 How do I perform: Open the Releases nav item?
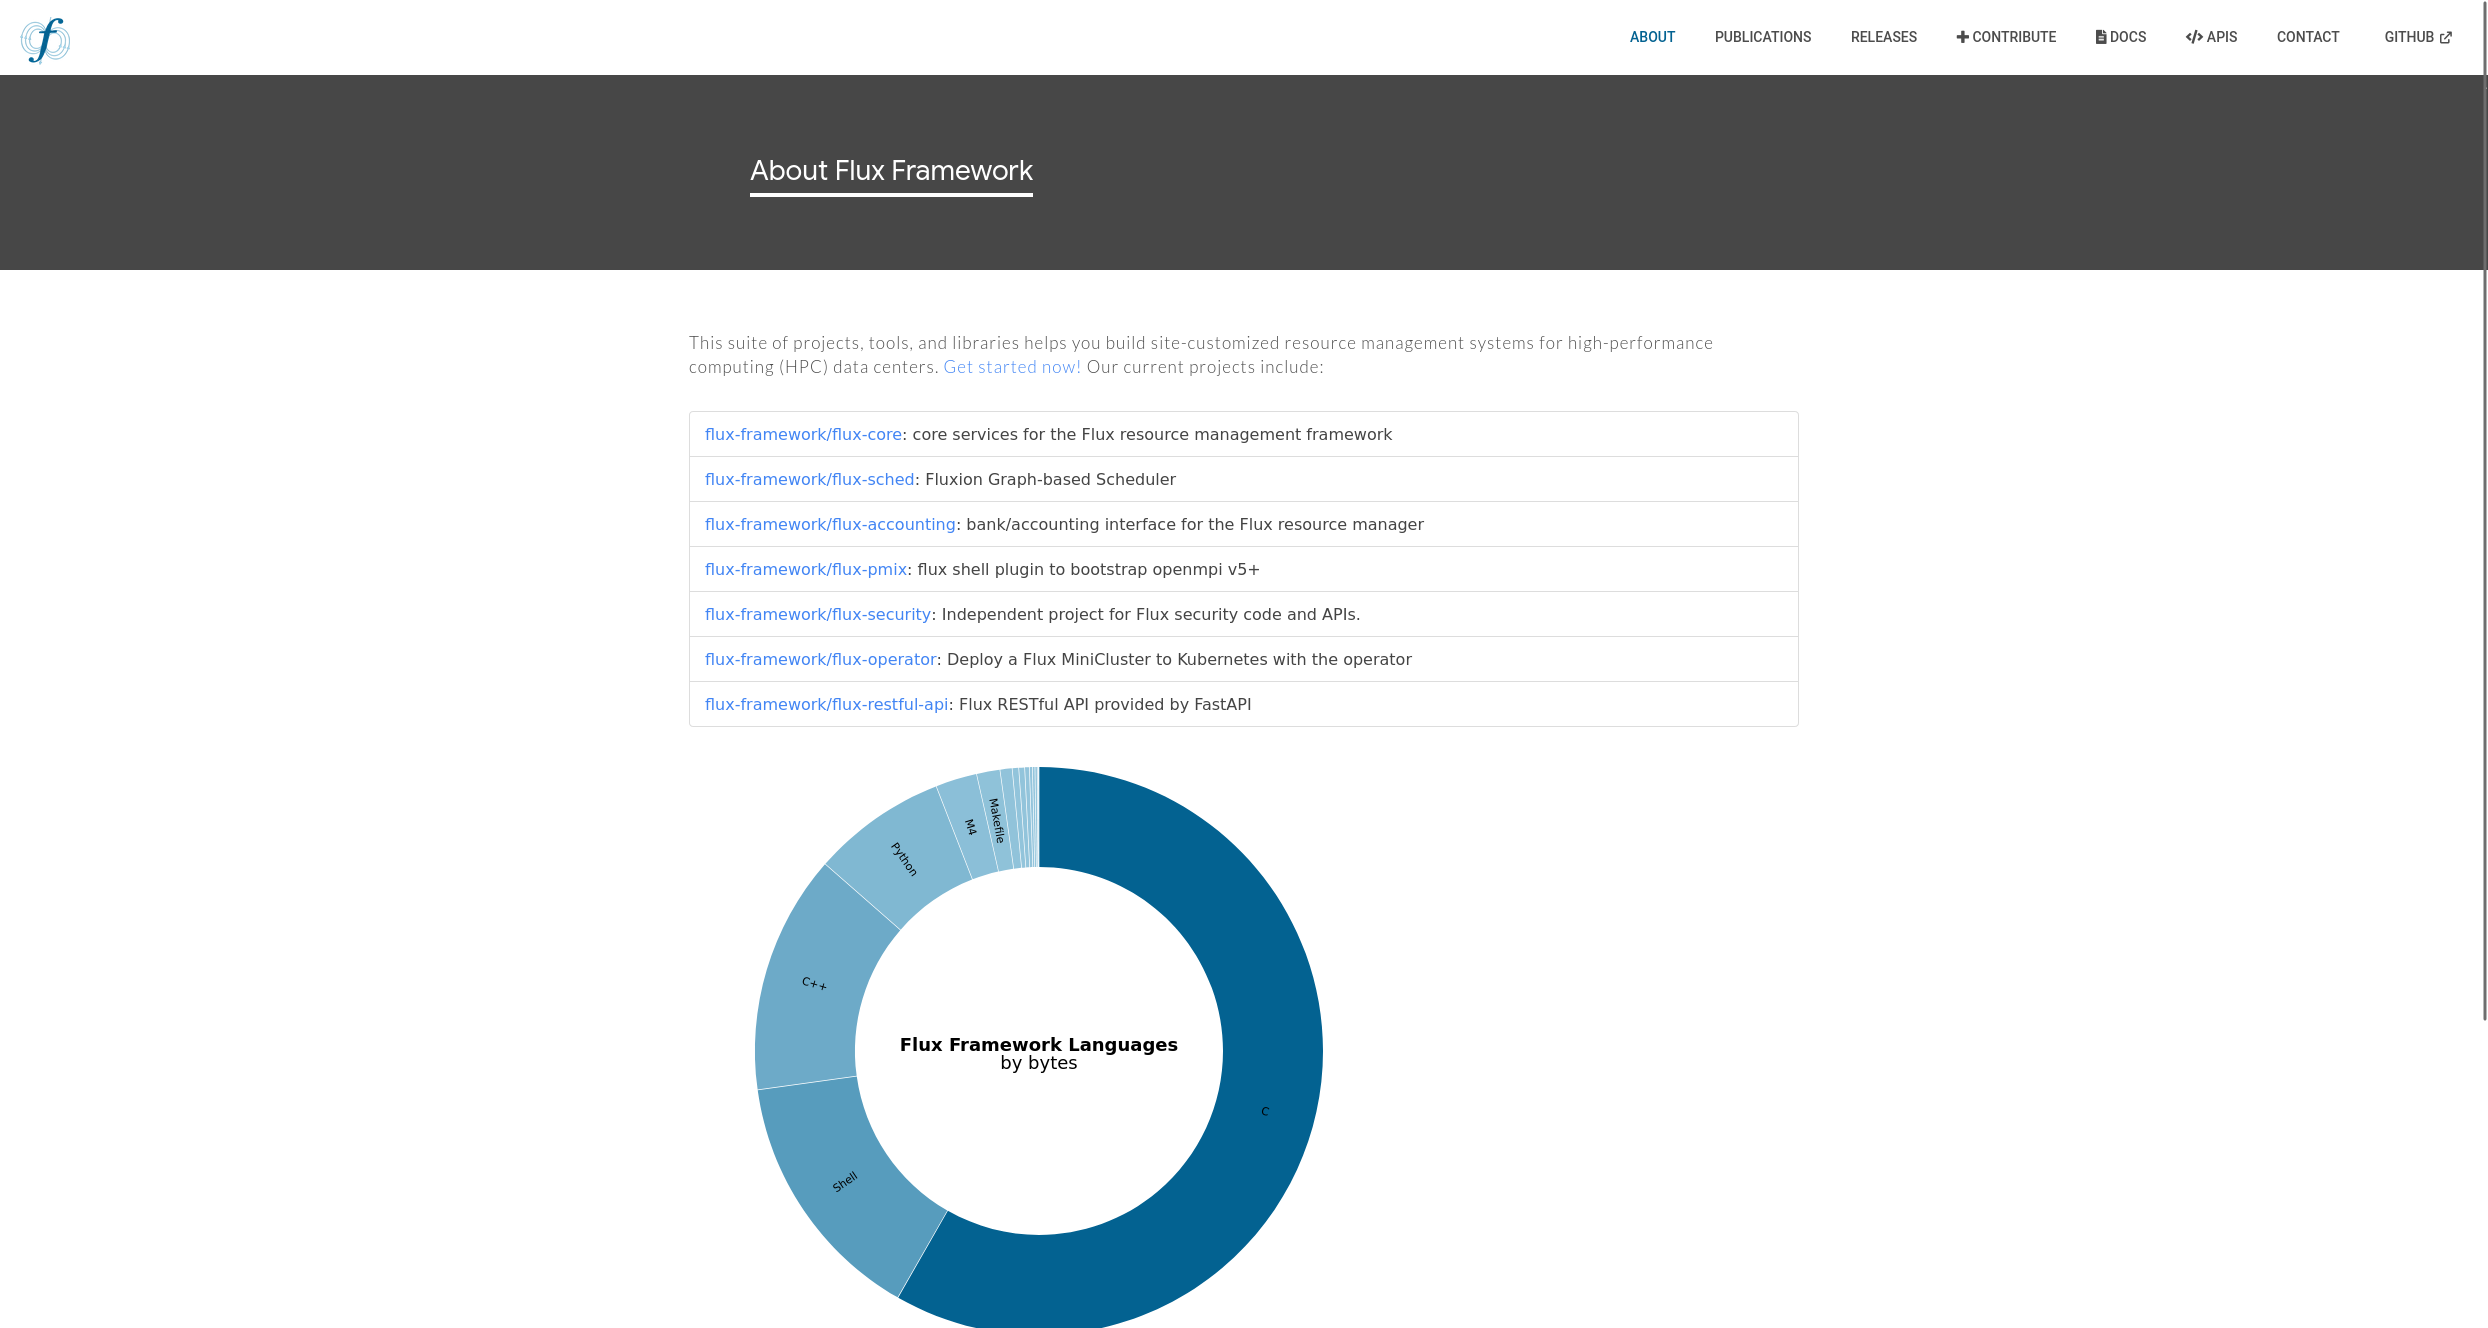click(1884, 37)
